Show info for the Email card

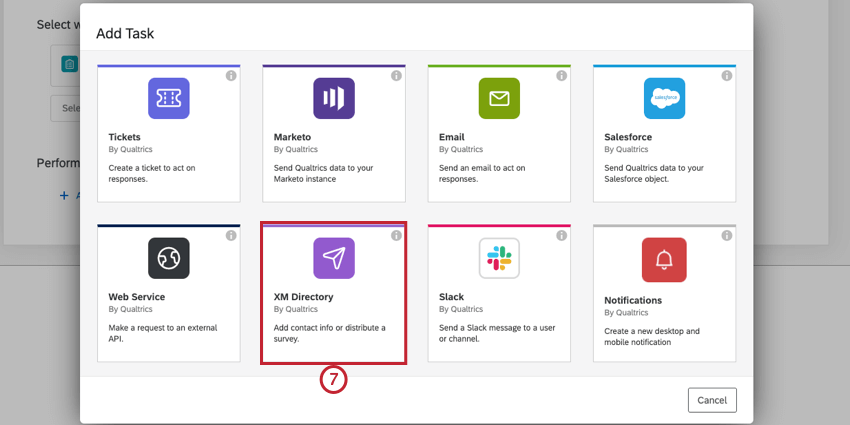pos(562,76)
